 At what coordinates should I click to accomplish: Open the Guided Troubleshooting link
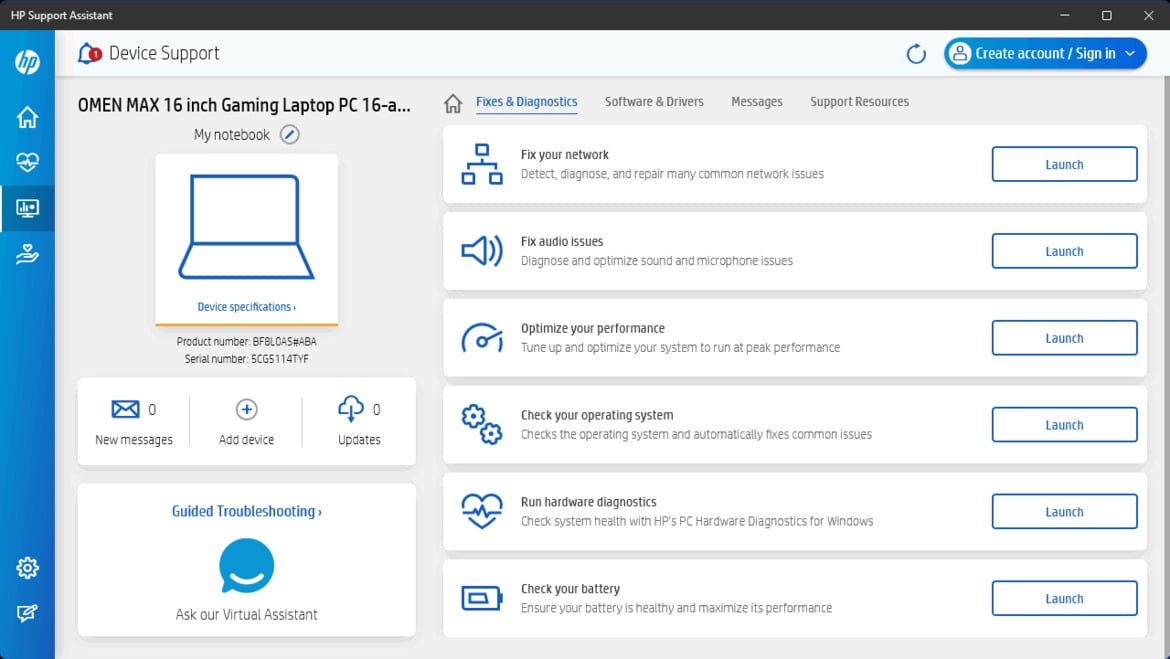(246, 511)
